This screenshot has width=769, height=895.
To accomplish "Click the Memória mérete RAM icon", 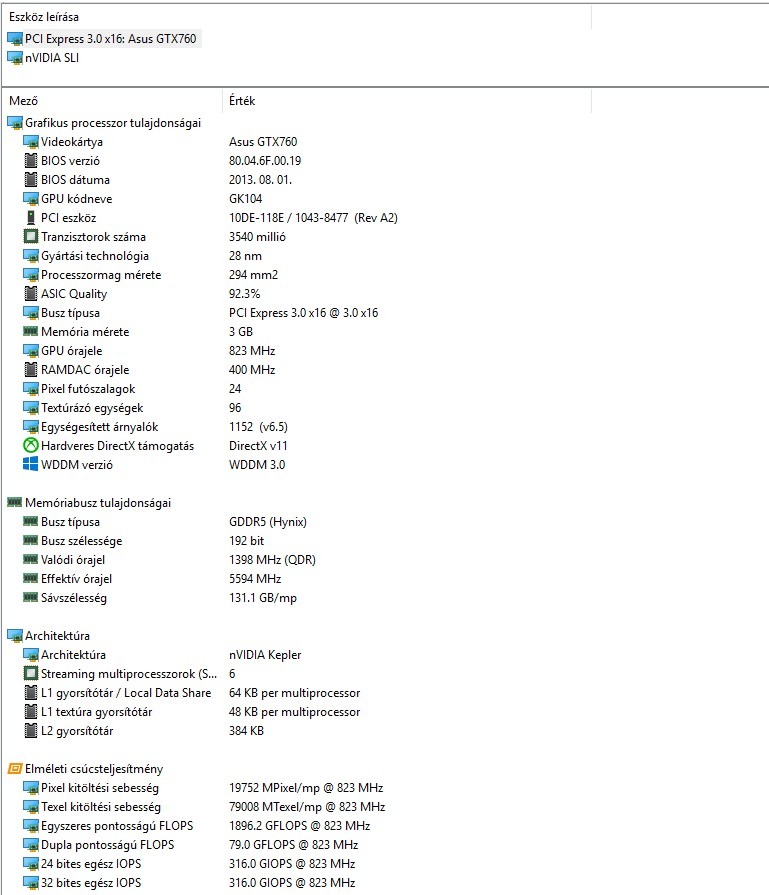I will [x=31, y=331].
